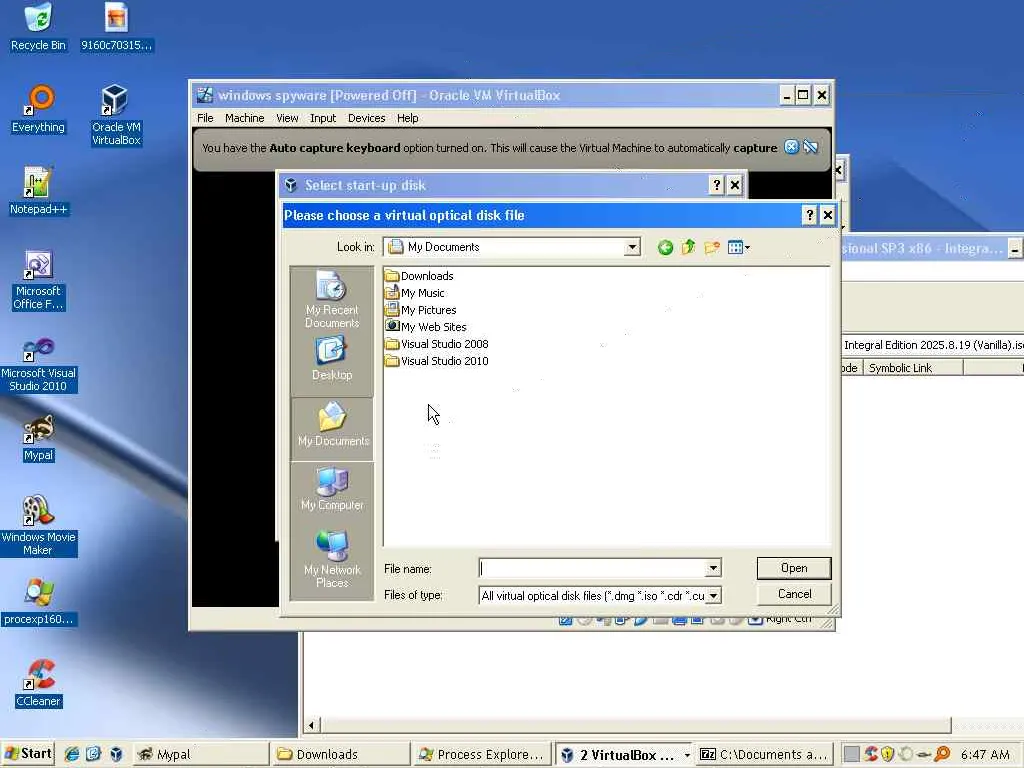
Task: Open My Recent Documents in places bar
Action: tap(332, 300)
